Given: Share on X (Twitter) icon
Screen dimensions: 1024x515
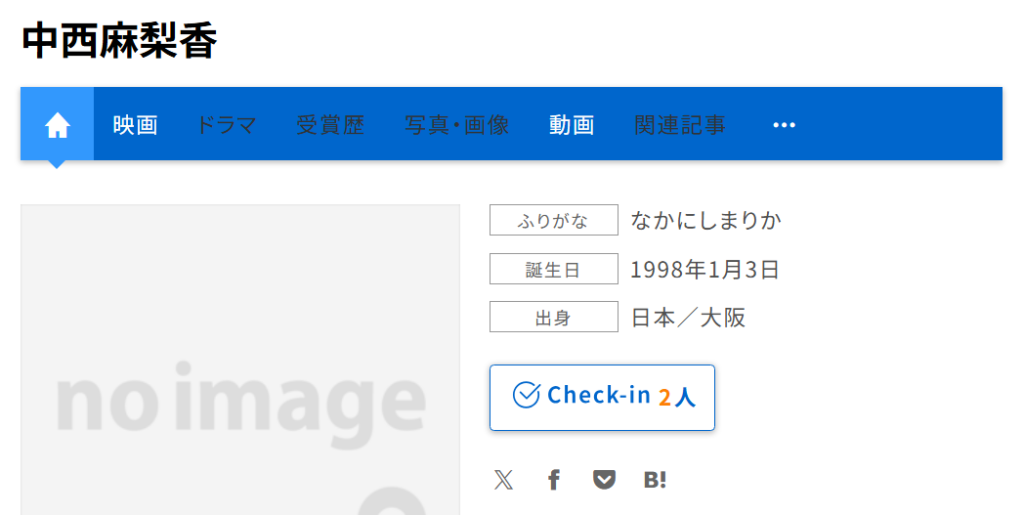Looking at the screenshot, I should click(504, 480).
